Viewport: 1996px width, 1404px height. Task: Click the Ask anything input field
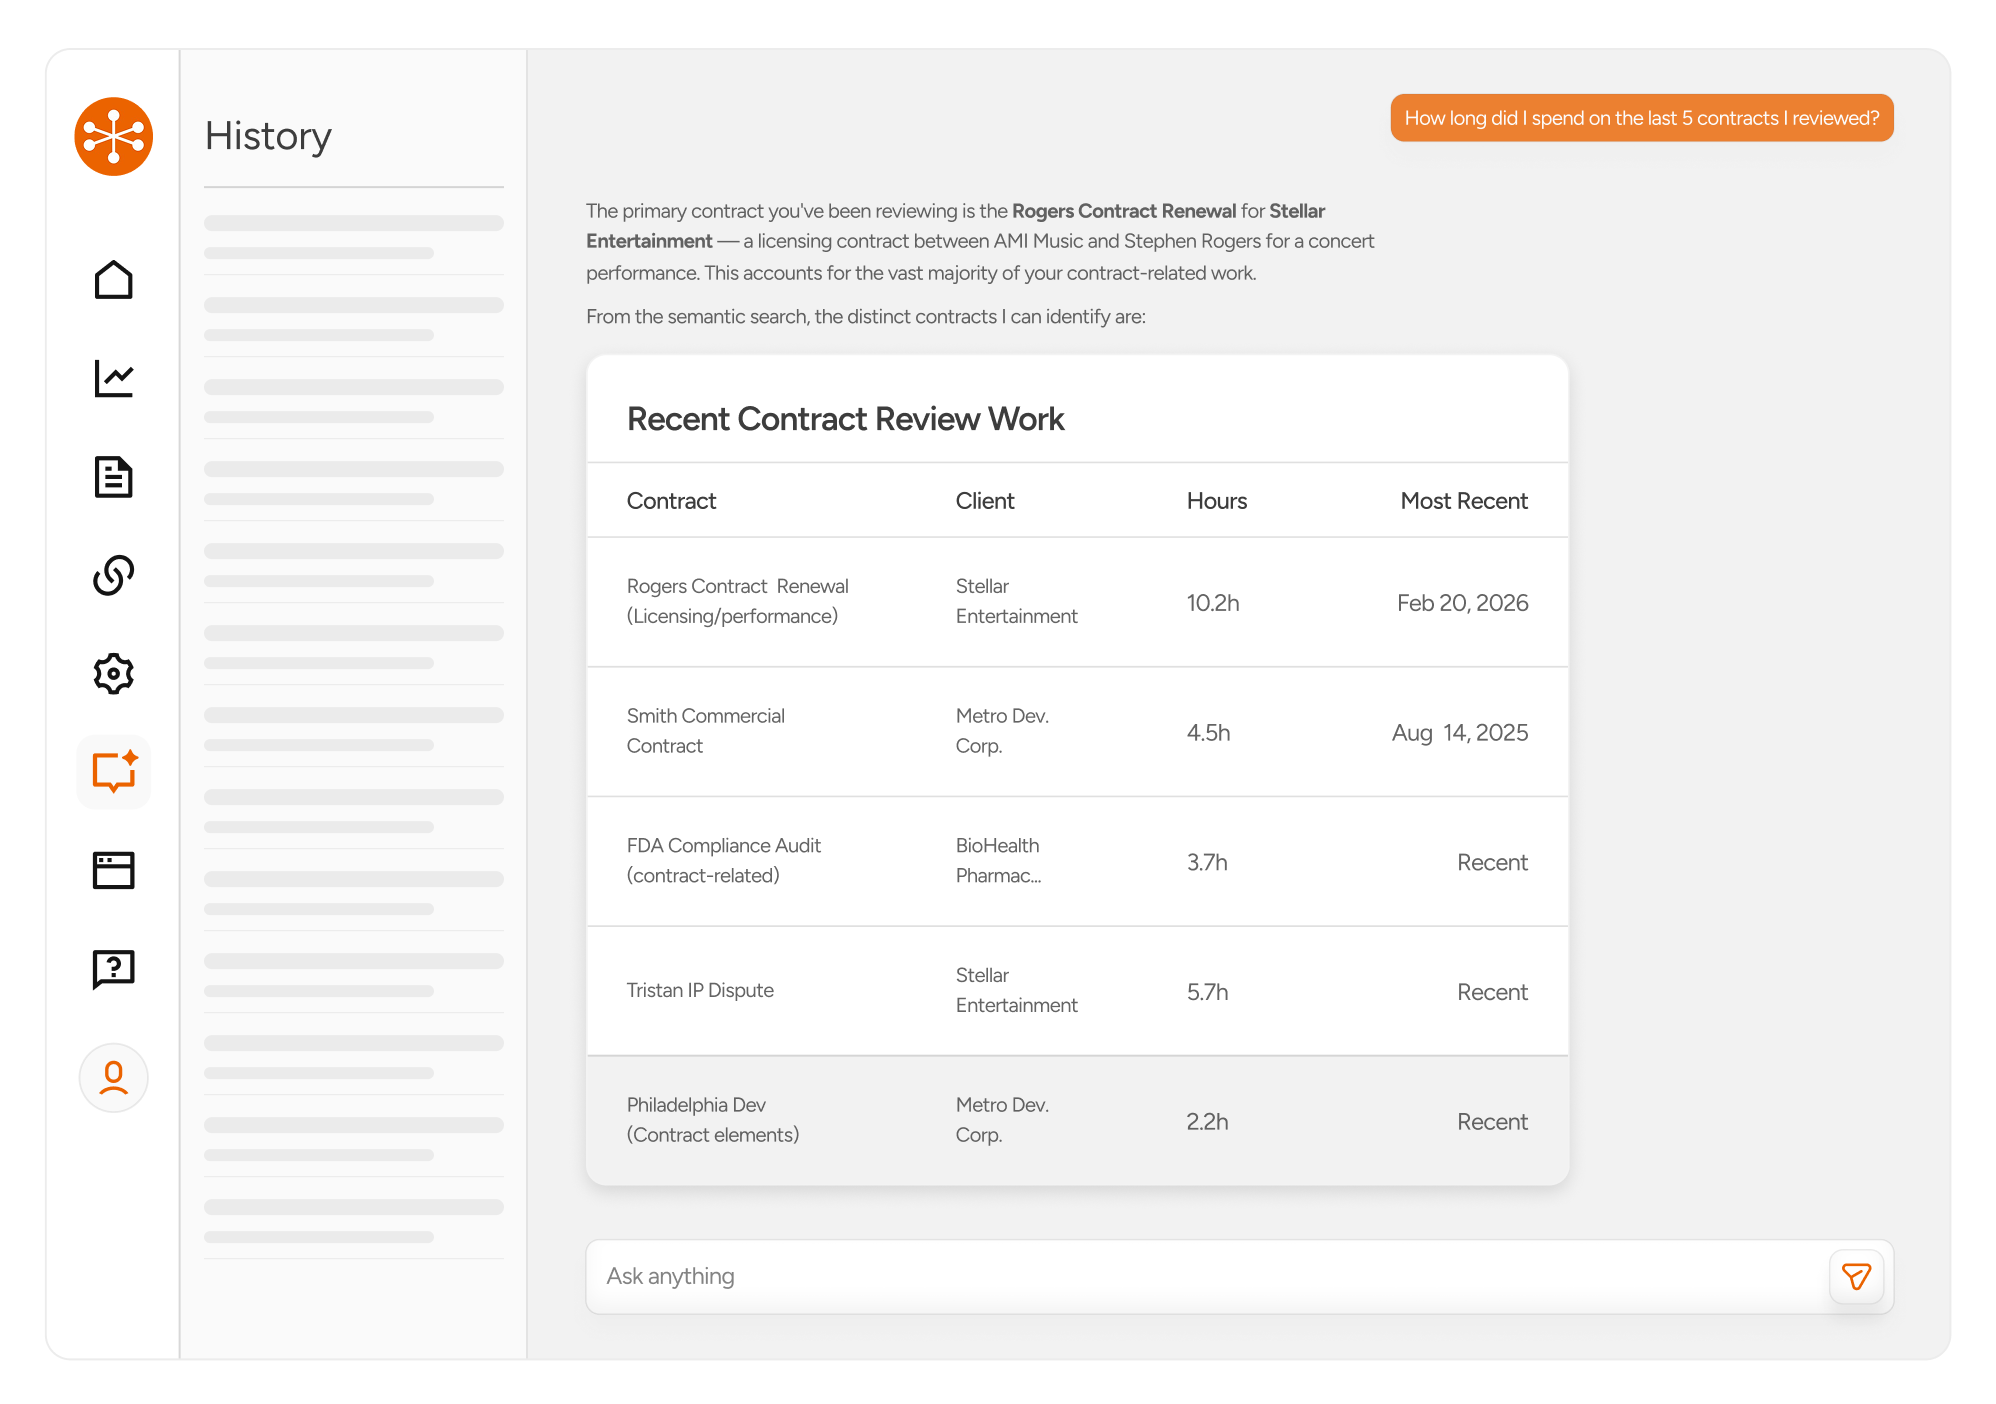point(1200,1276)
